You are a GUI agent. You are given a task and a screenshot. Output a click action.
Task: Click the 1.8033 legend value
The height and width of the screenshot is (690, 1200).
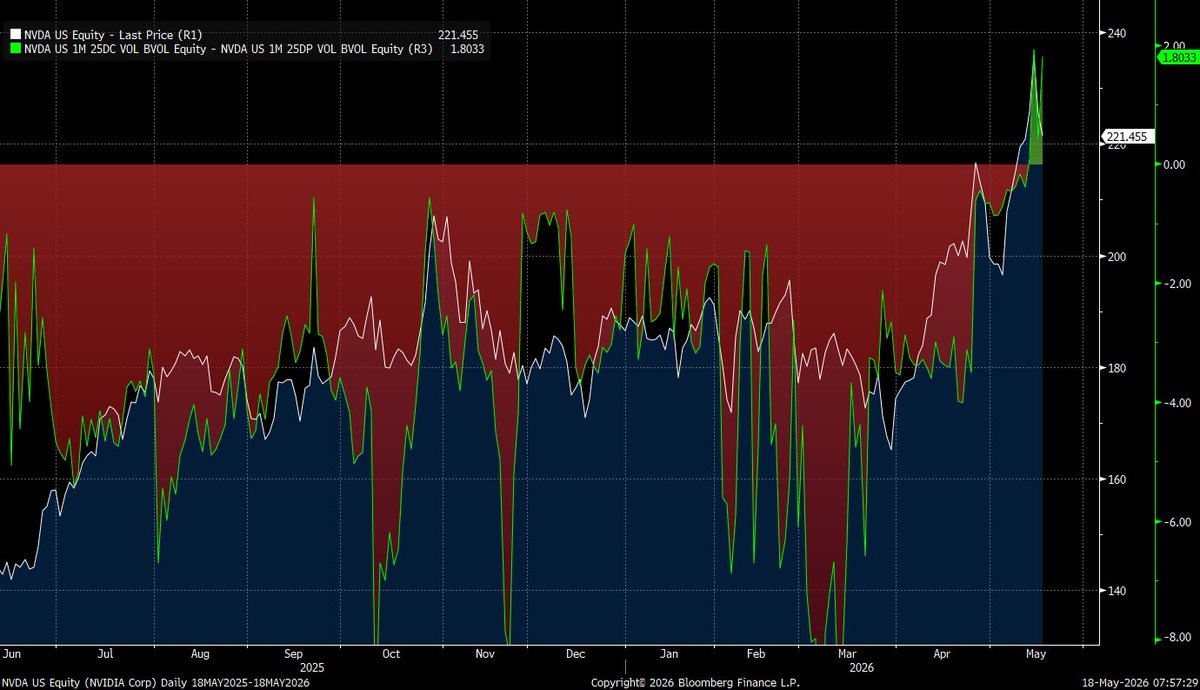(468, 47)
